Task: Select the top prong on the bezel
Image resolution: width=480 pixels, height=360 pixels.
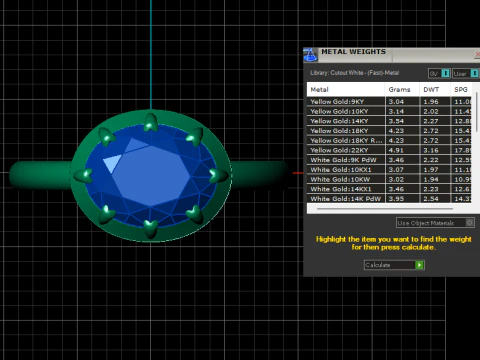Action: (151, 122)
